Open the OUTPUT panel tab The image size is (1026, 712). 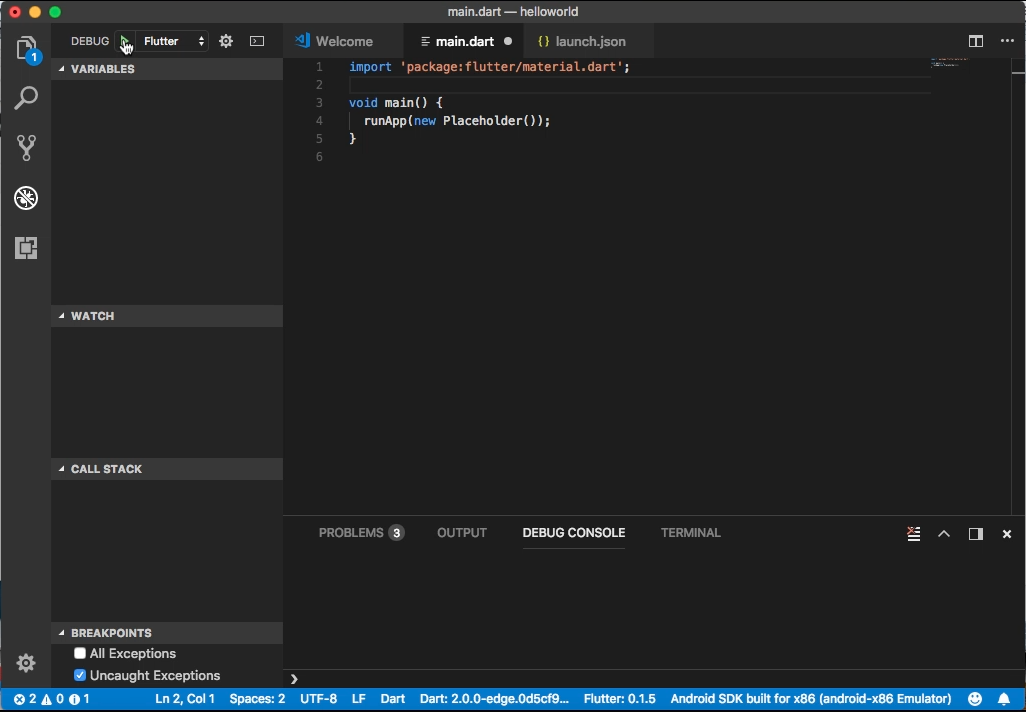tap(462, 533)
